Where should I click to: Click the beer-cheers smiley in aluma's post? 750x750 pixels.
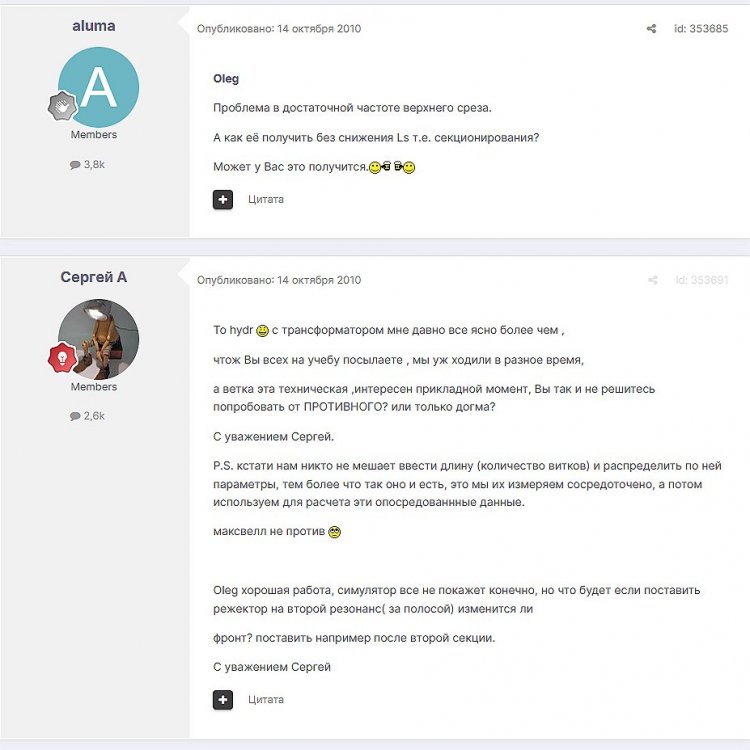(x=392, y=167)
